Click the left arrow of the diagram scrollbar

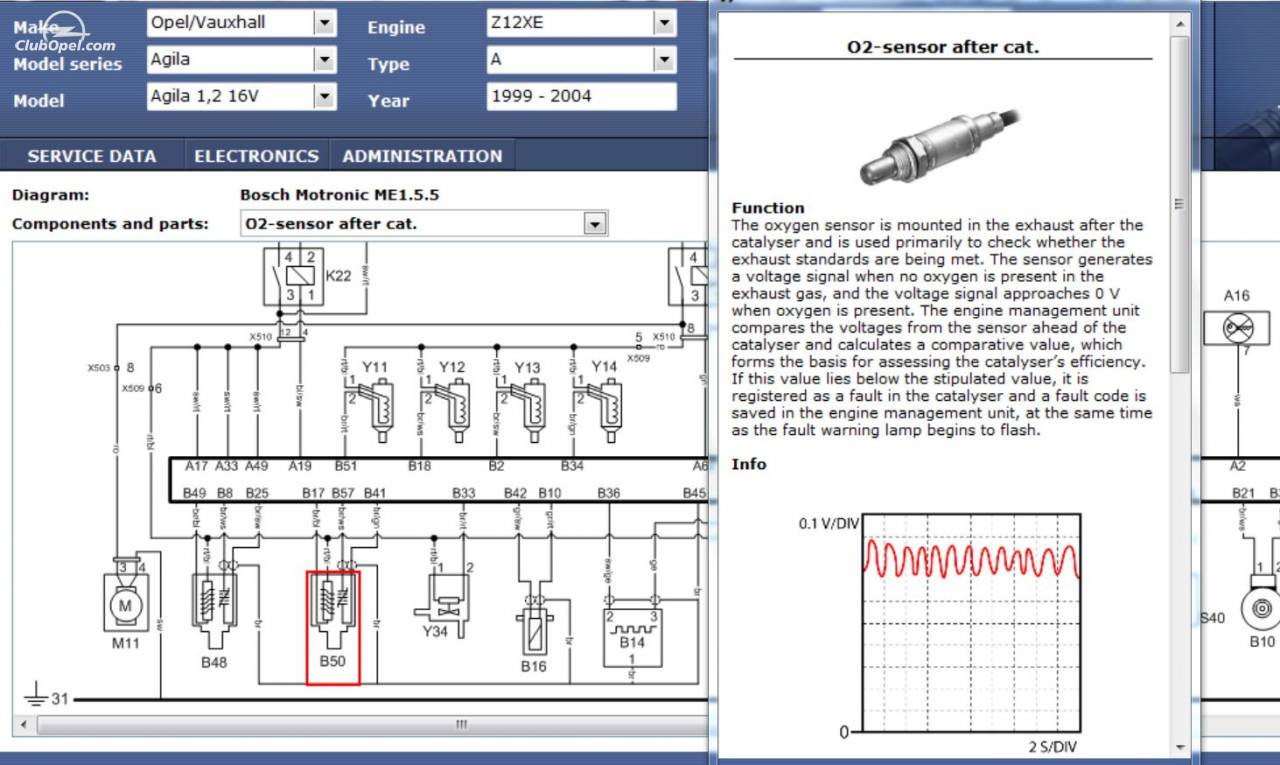click(24, 724)
